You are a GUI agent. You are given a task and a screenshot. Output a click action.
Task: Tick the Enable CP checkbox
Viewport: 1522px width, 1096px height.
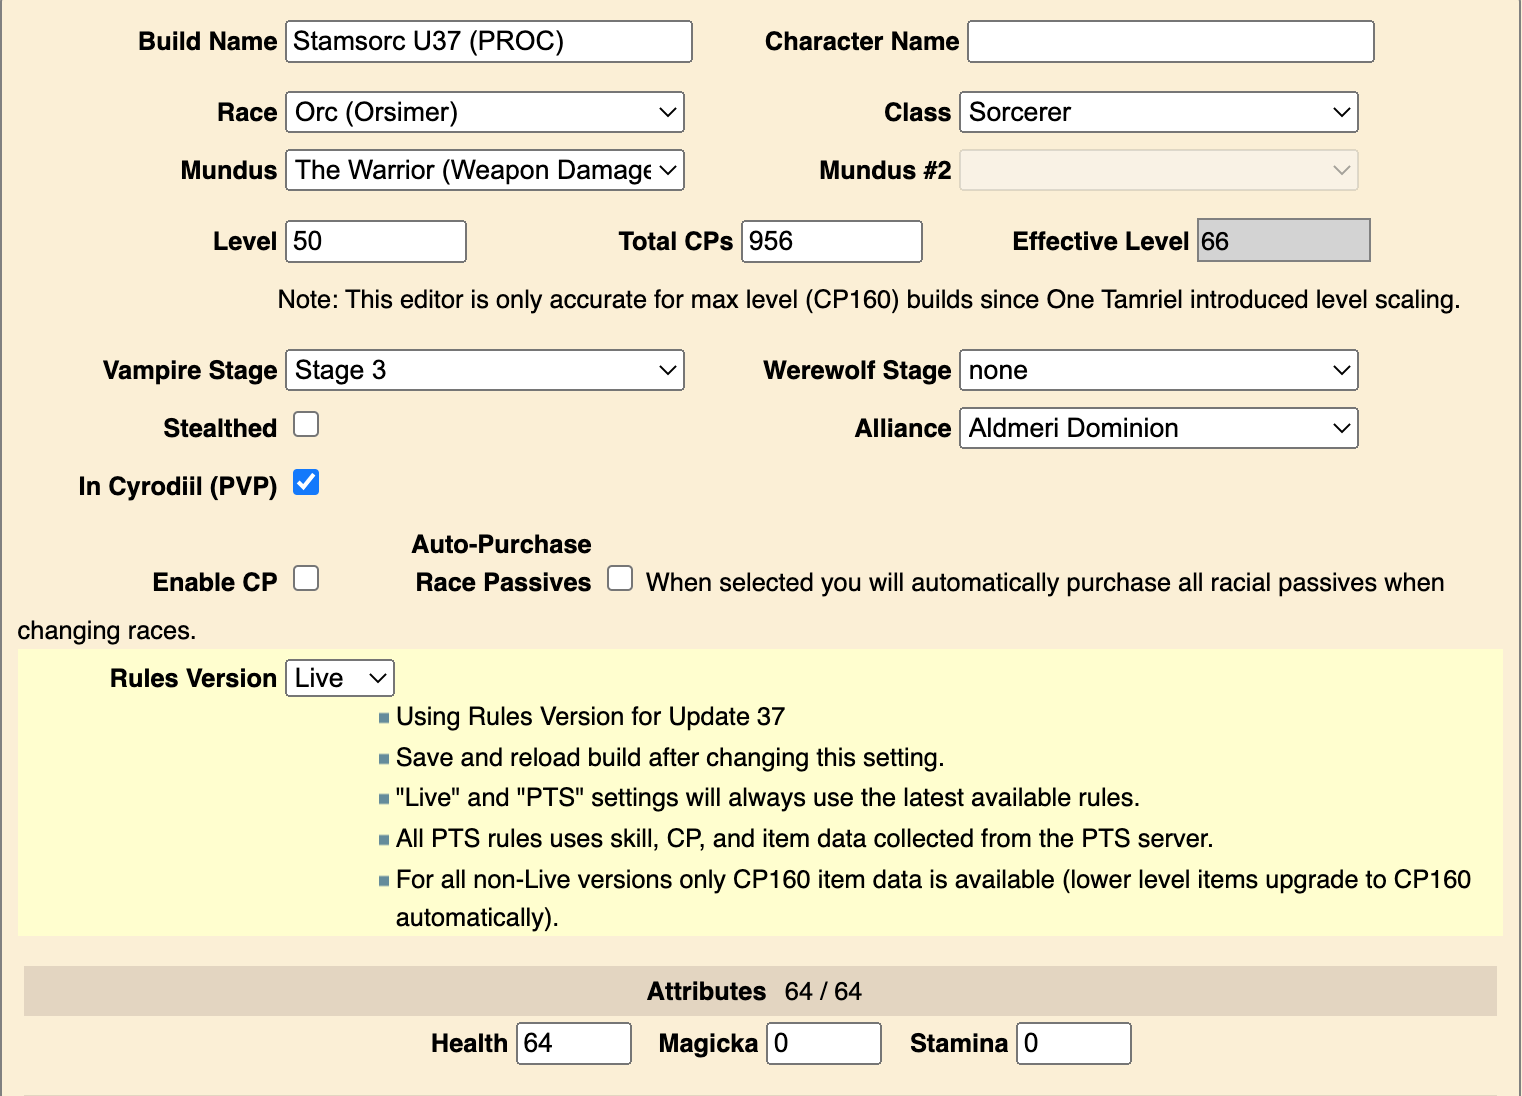coord(306,579)
